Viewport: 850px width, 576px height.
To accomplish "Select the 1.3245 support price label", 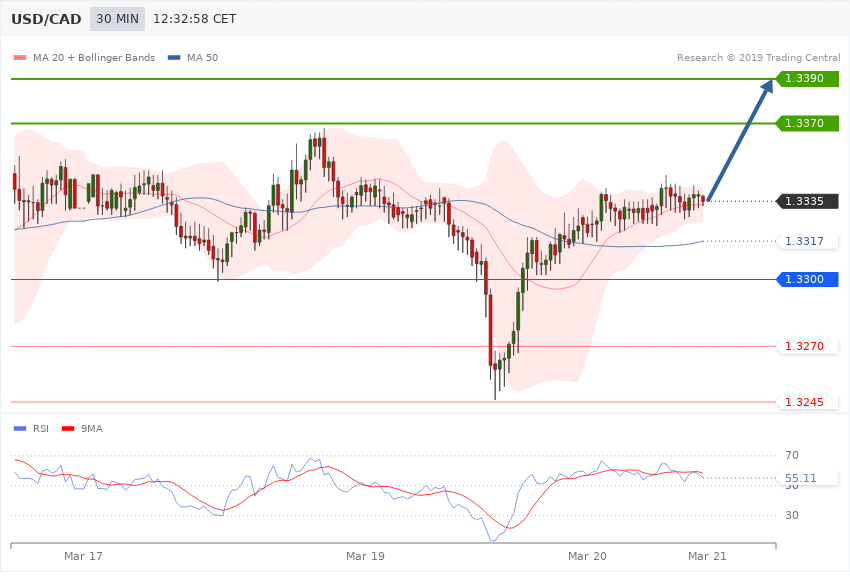I will click(808, 402).
